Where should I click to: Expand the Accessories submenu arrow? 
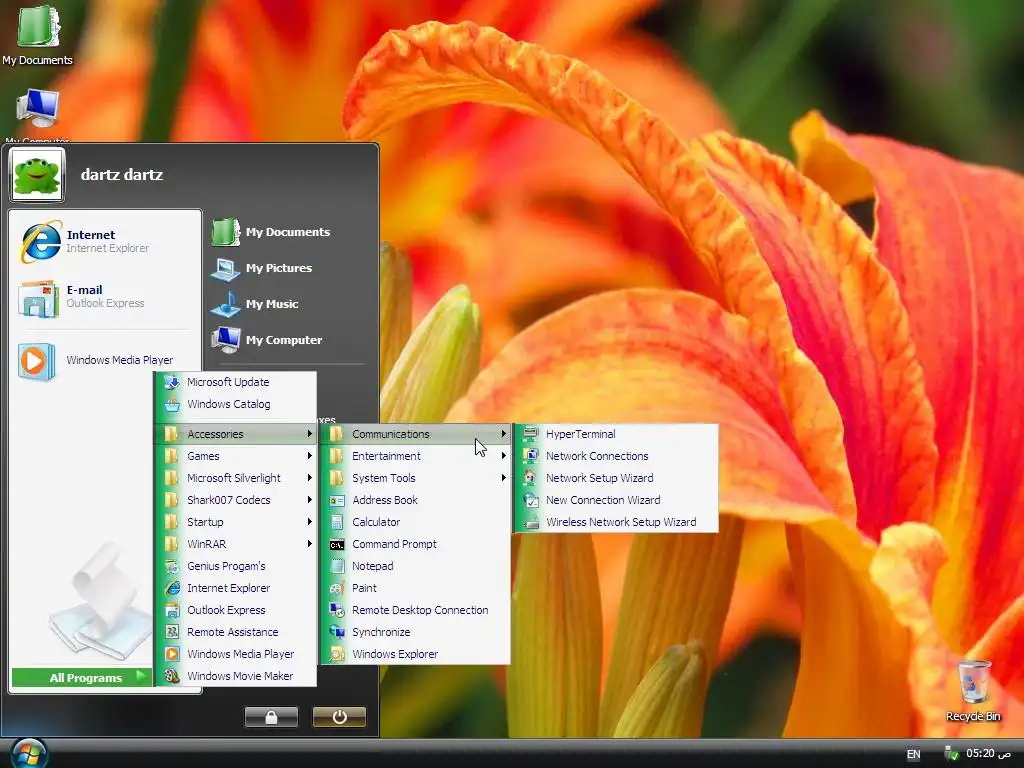(x=310, y=434)
